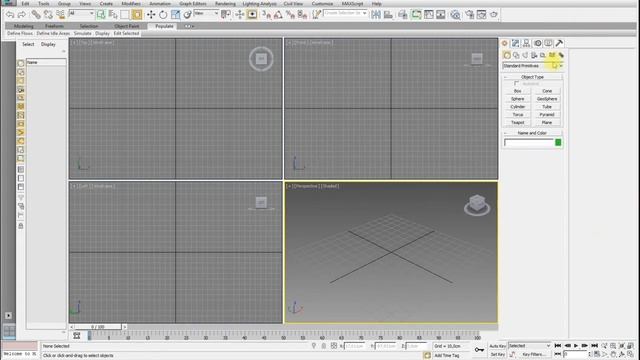Click the Simulate ribbon button
Screen dimensions: 640x360
[82, 33]
